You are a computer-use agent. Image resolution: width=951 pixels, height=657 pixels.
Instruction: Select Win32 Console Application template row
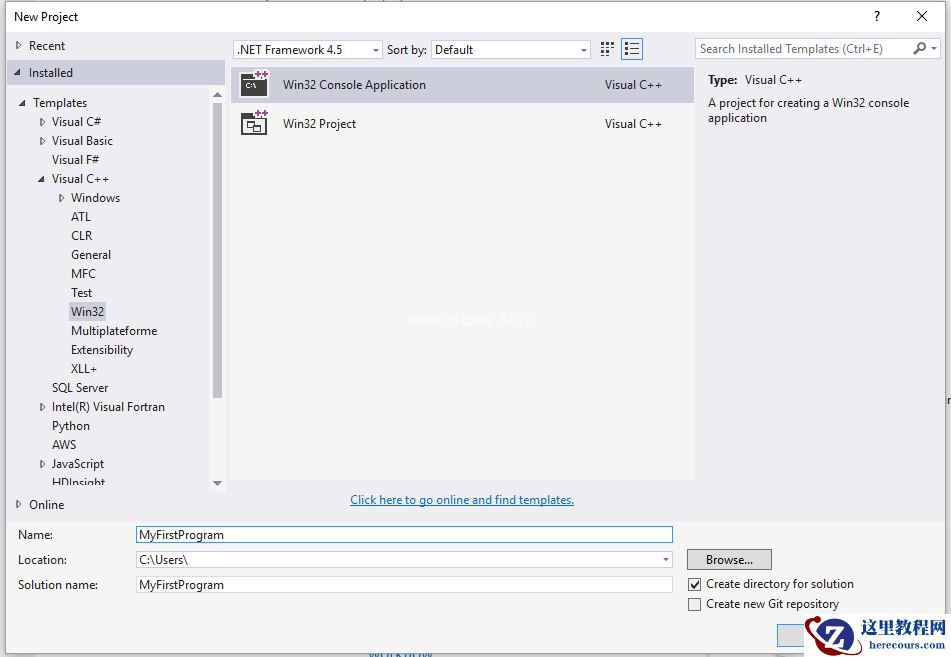pyautogui.click(x=462, y=85)
